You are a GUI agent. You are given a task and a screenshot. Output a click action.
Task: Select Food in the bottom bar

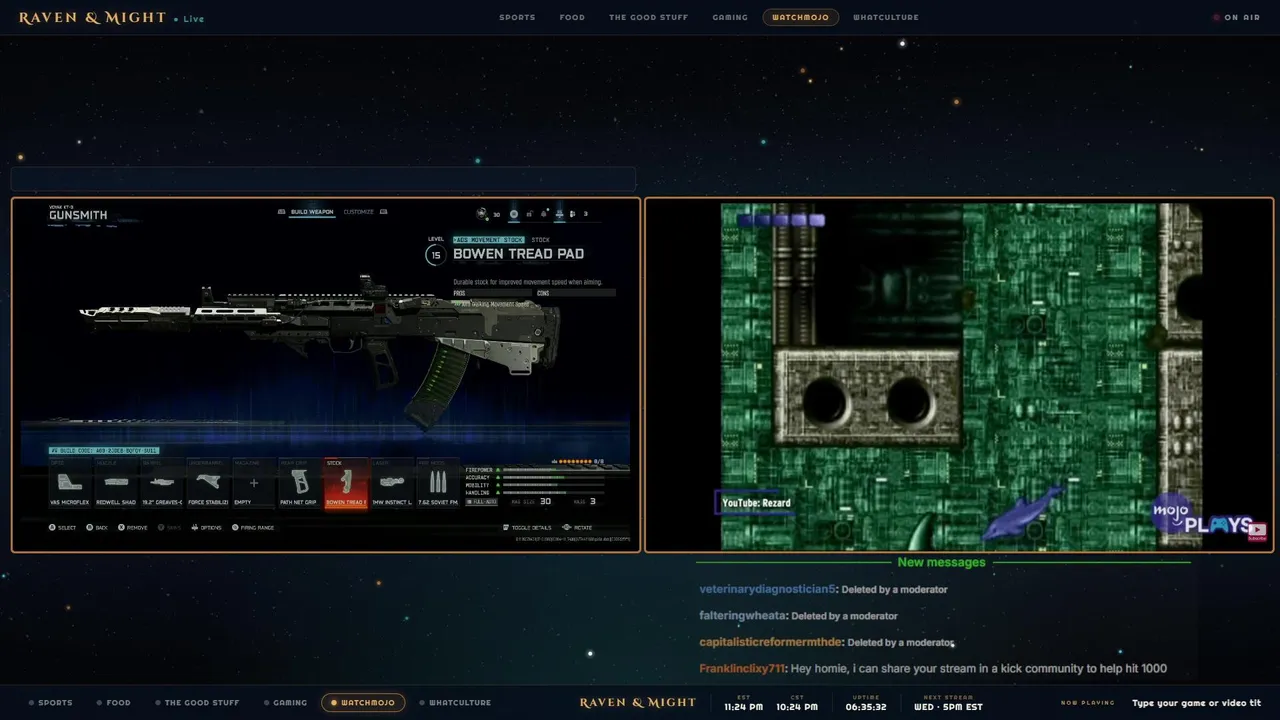coord(114,702)
